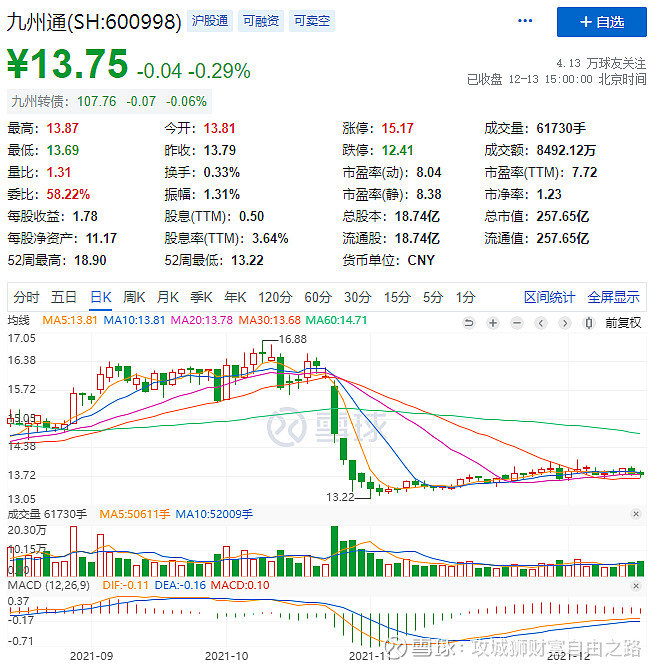Switch to the 分时 chart tab

[x=26, y=297]
